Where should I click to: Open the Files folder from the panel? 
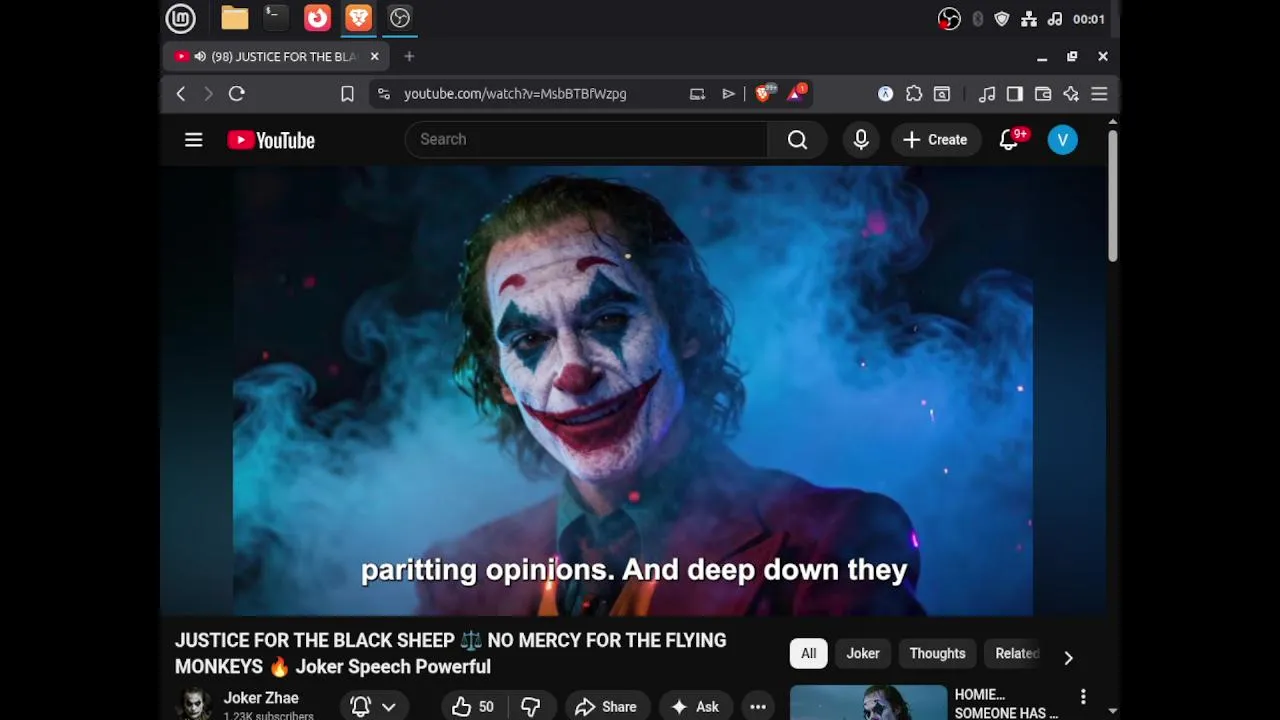(x=235, y=18)
